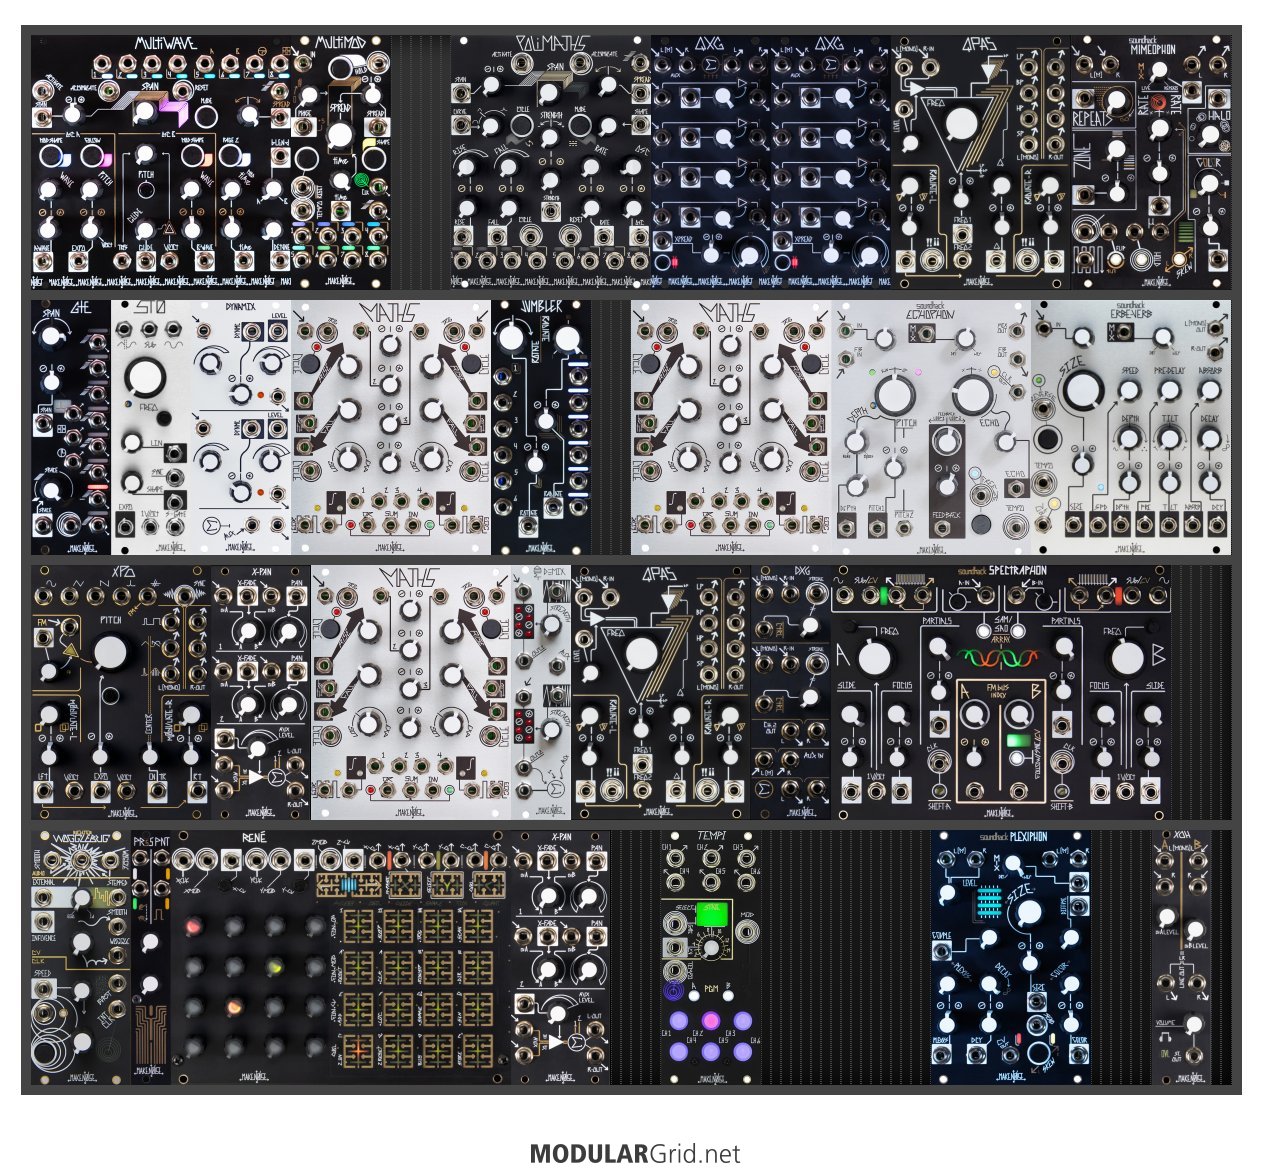Screen dimensions: 1272x1175
Task: Select the Mimeophon module
Action: point(1150,163)
